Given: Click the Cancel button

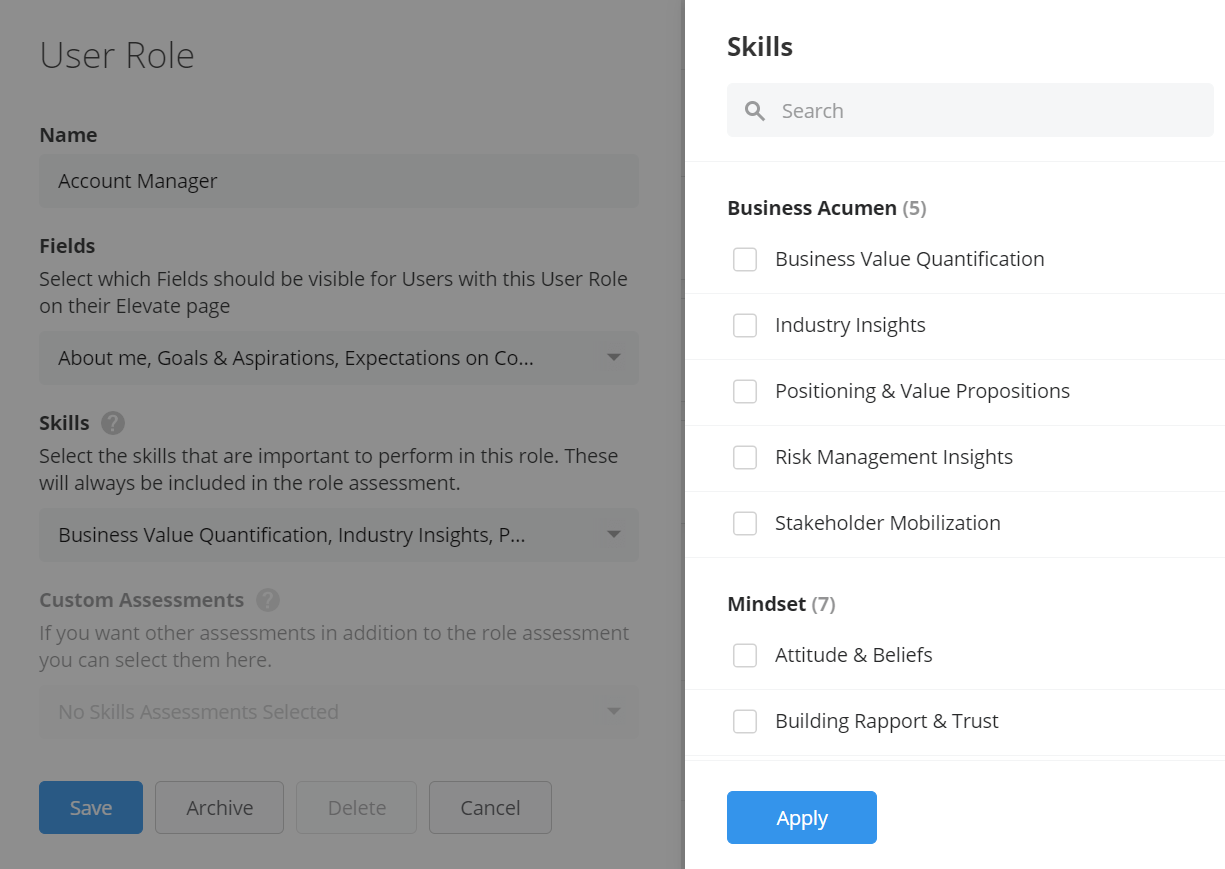Looking at the screenshot, I should pyautogui.click(x=490, y=808).
